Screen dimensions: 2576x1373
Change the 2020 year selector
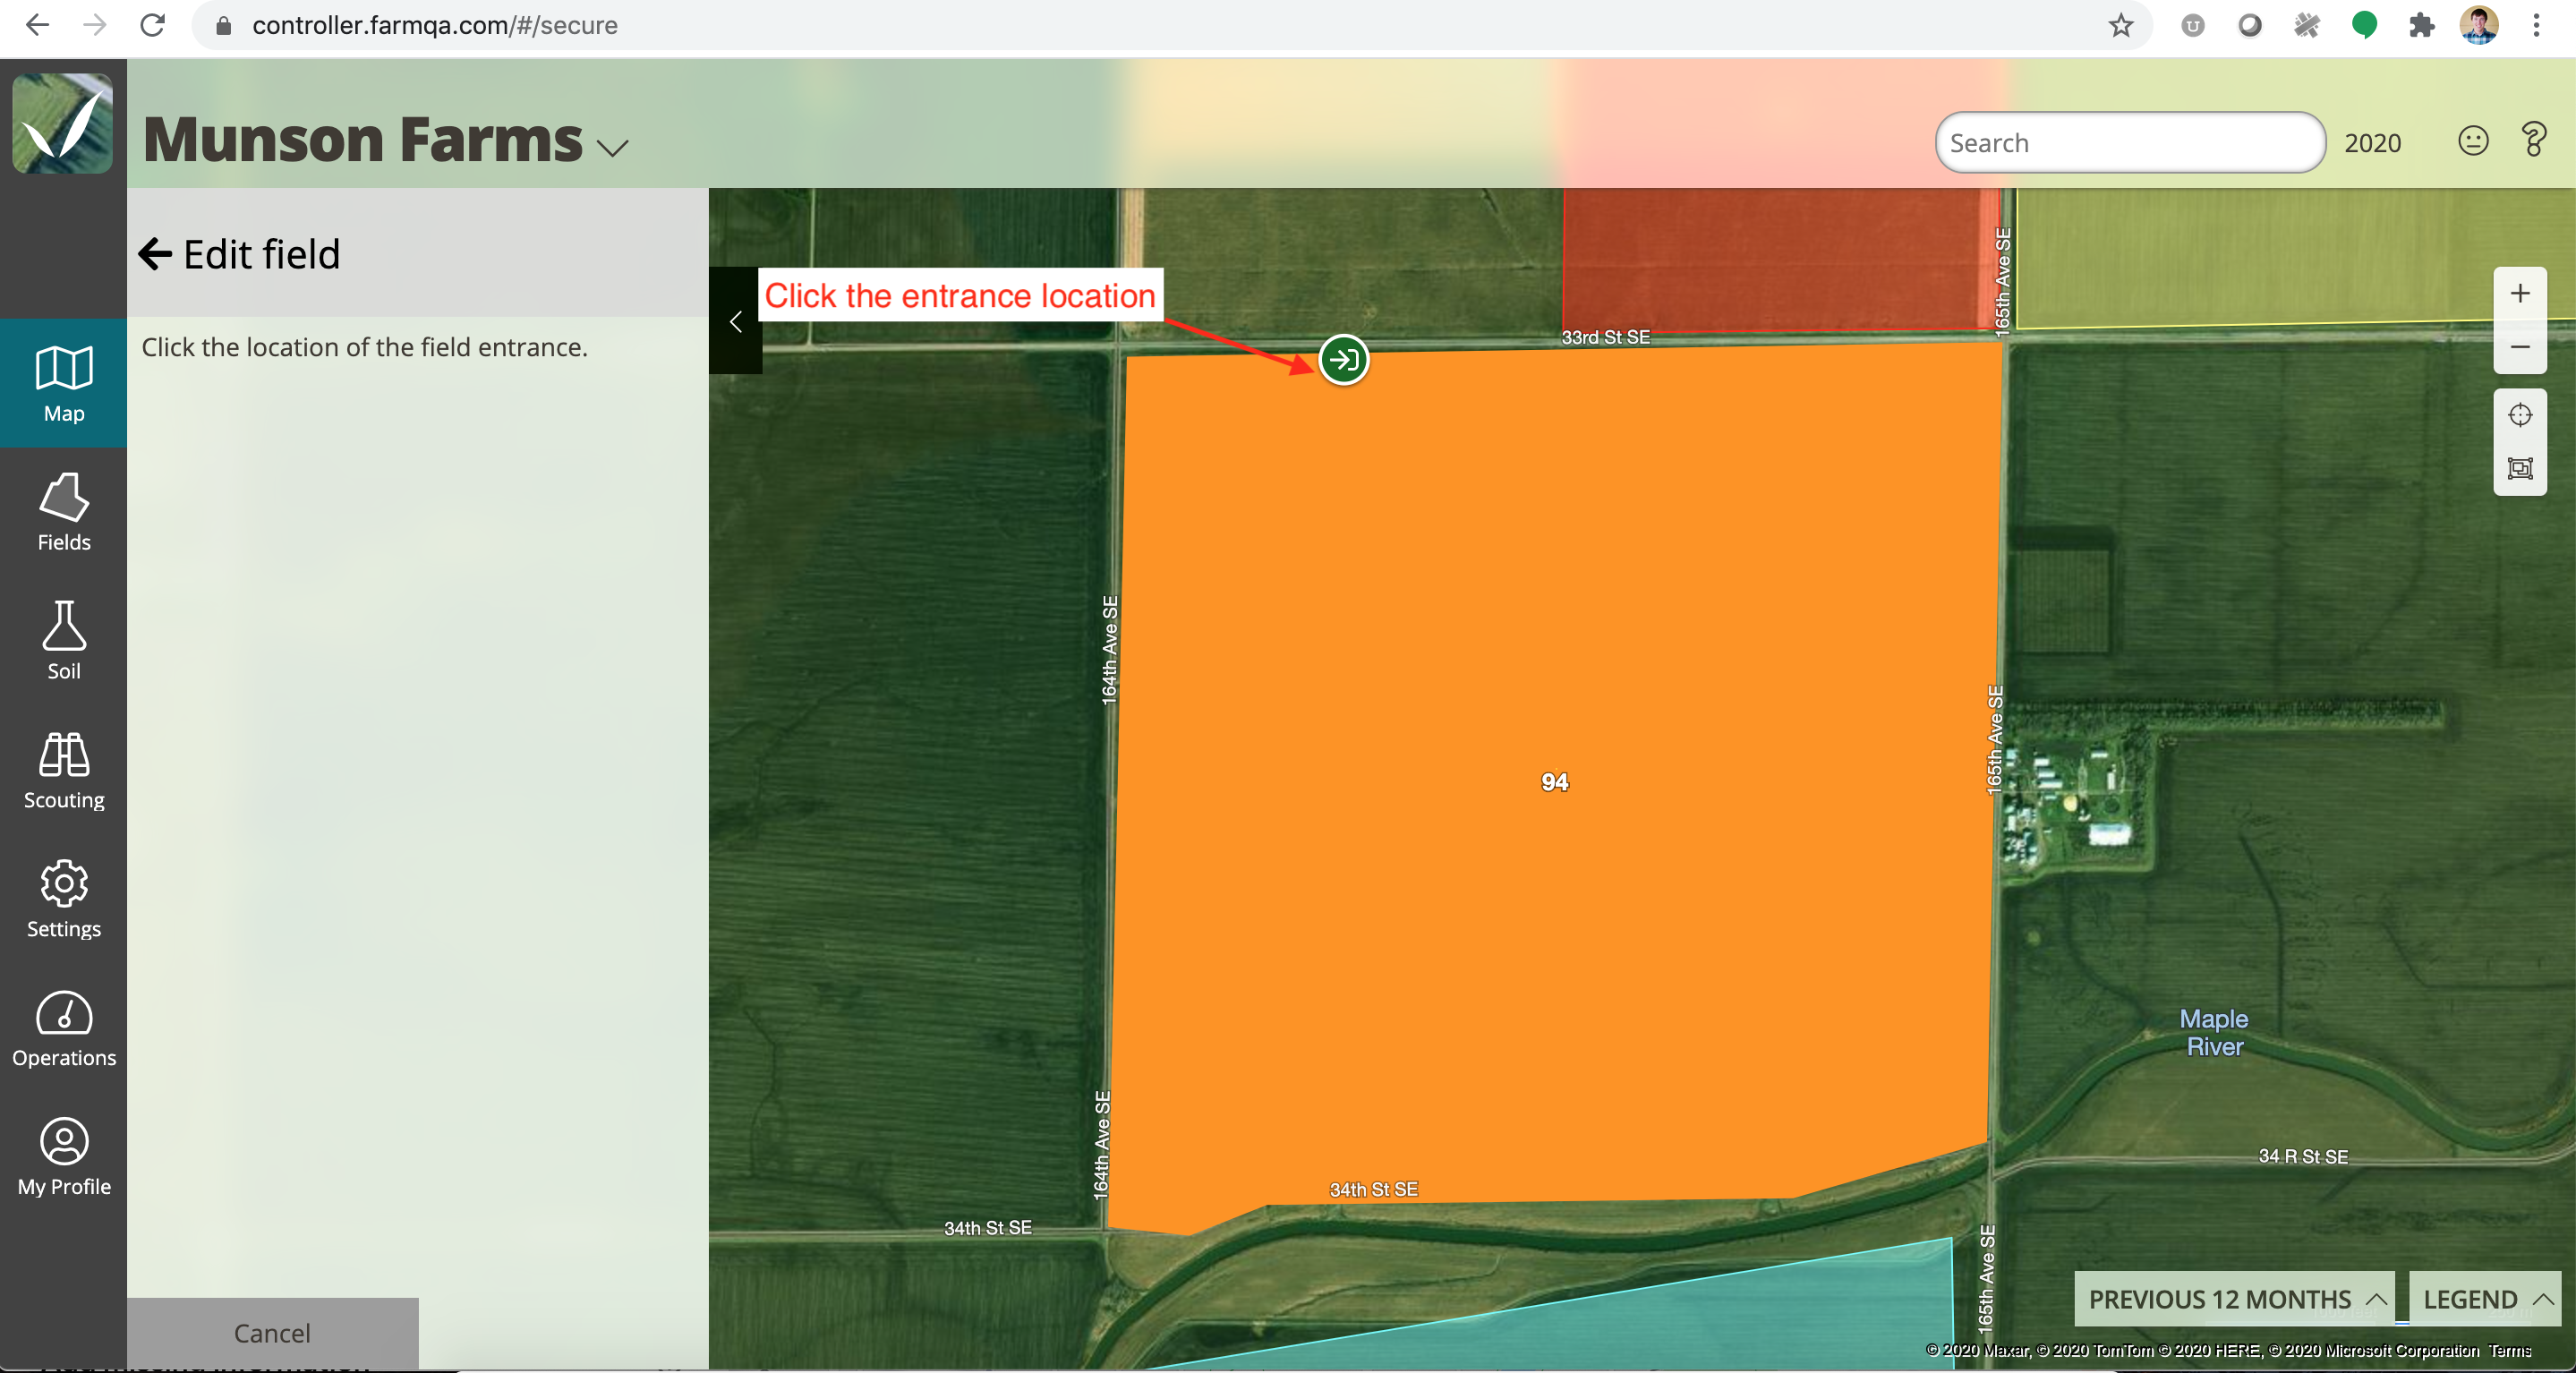[2372, 143]
